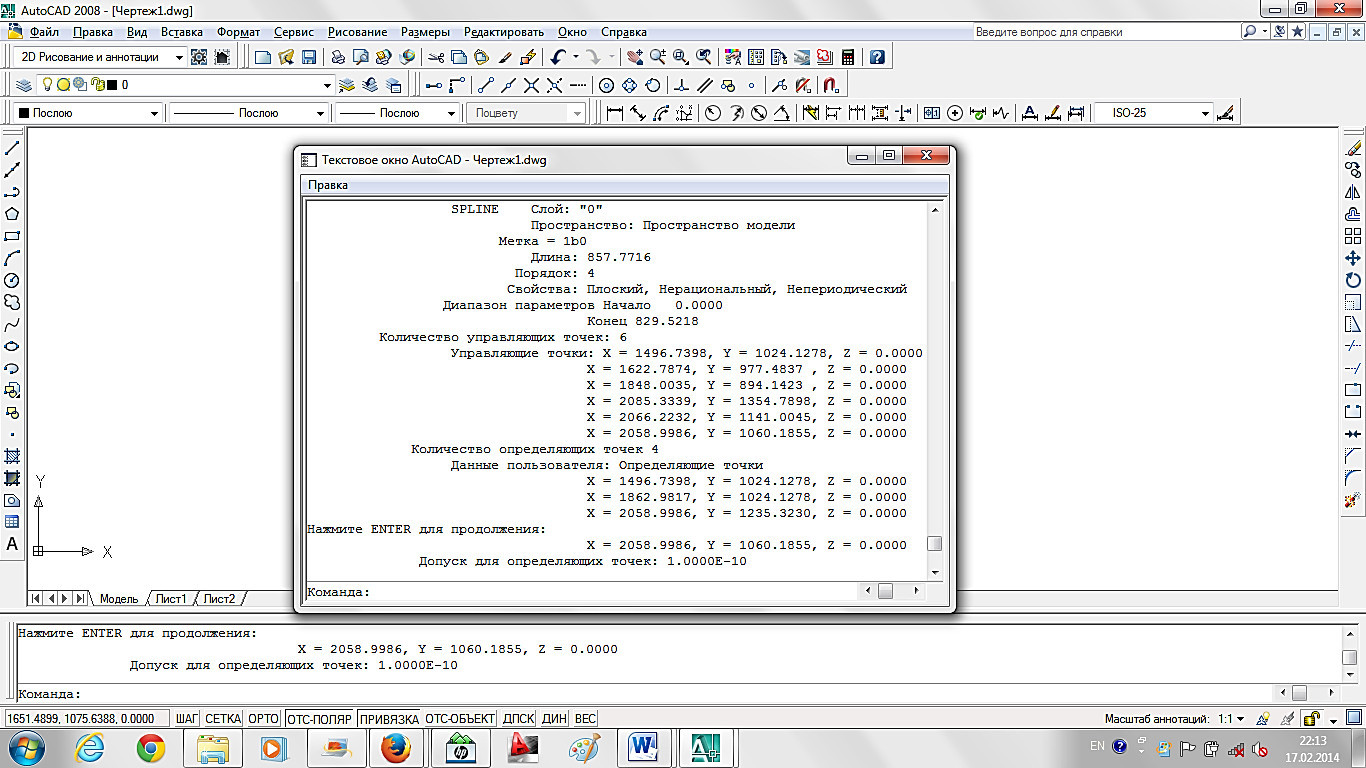Viewport: 1366px width, 768px height.
Task: Select the Ellipse drawing tool
Action: pos(12,346)
